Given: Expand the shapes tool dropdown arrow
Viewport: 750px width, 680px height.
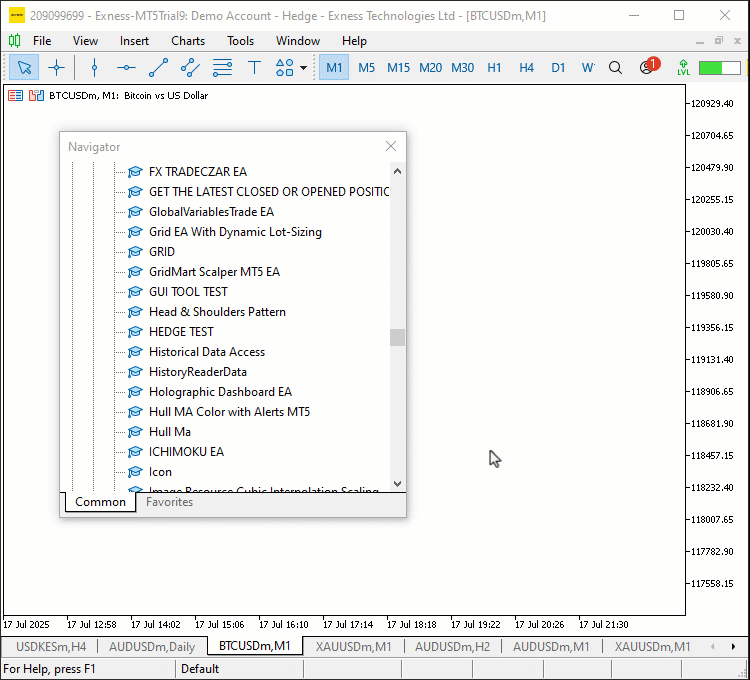Looking at the screenshot, I should pyautogui.click(x=303, y=68).
